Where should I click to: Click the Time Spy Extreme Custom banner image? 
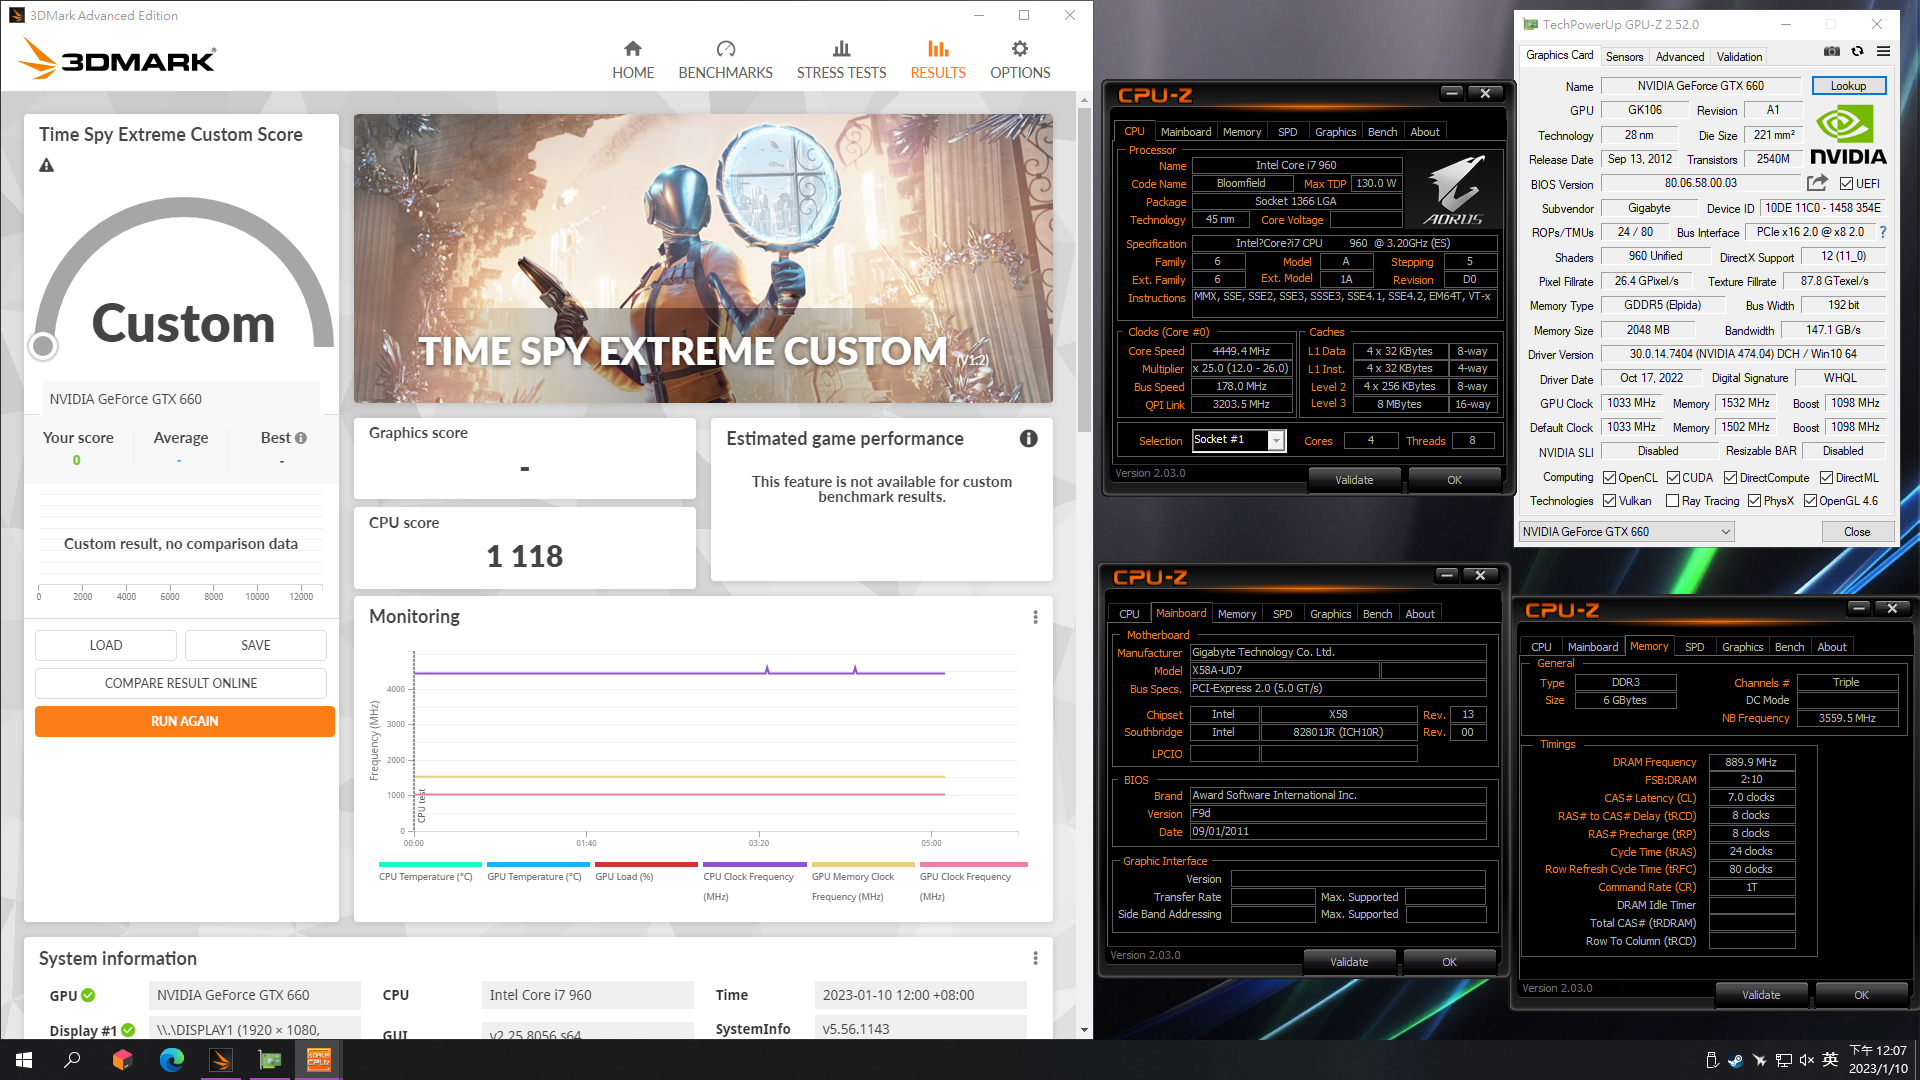703,258
